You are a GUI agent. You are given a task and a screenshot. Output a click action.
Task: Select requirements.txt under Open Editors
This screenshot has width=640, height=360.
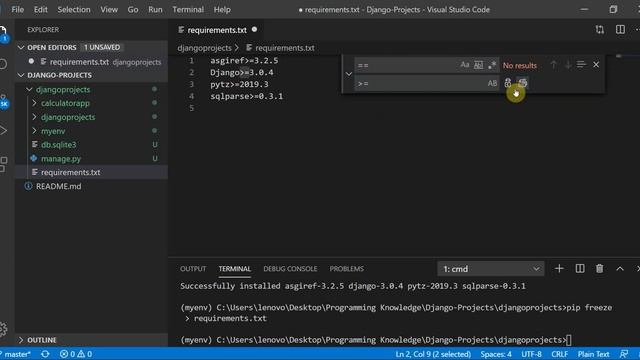[79, 62]
